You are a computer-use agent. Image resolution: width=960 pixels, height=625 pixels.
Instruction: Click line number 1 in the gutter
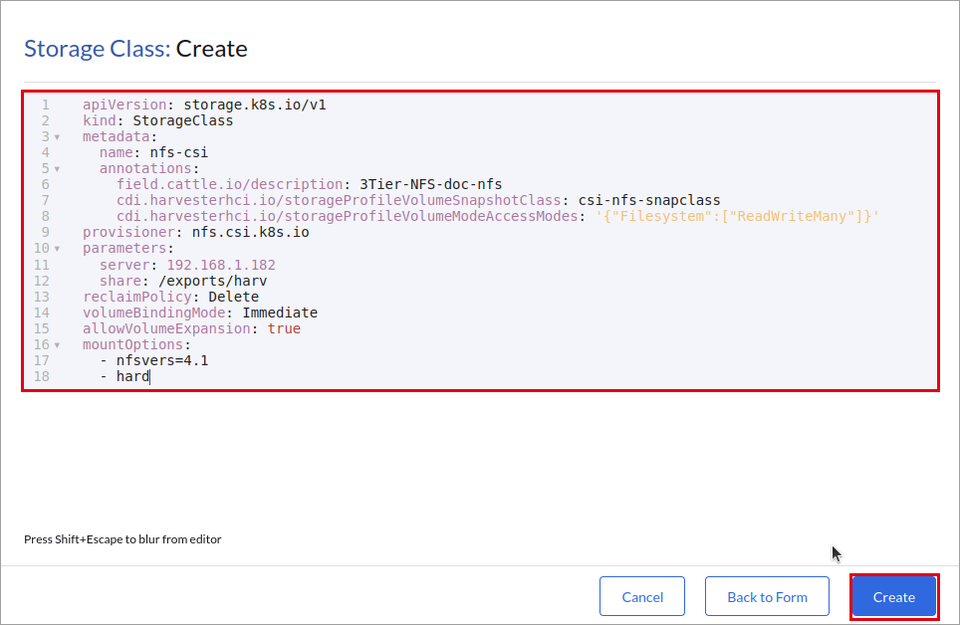pos(45,105)
